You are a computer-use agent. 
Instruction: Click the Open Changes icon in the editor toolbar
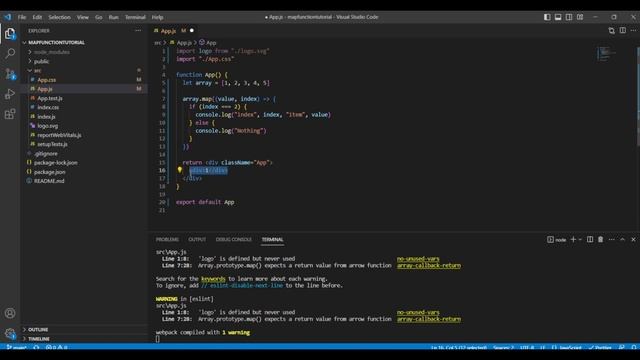pos(611,31)
